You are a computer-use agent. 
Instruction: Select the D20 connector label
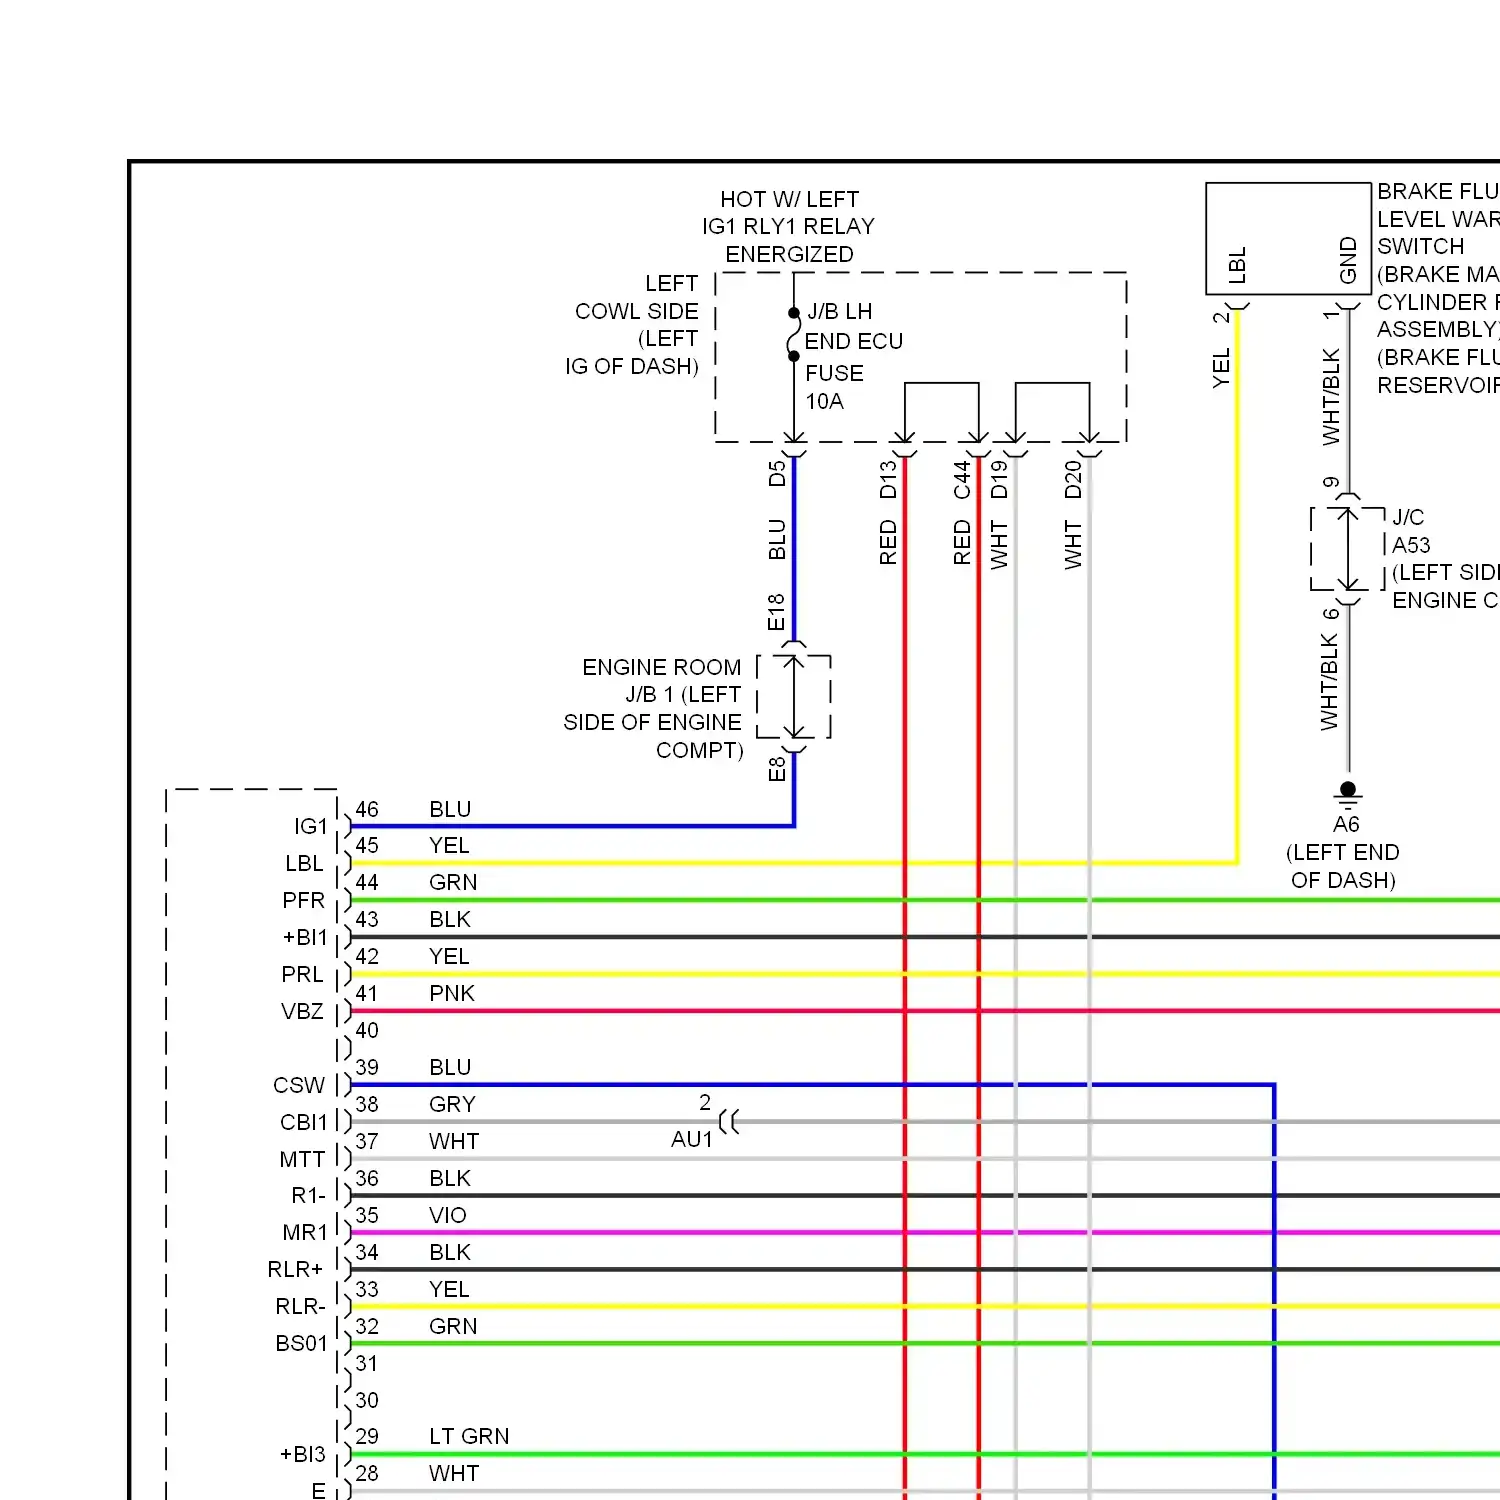click(1073, 480)
